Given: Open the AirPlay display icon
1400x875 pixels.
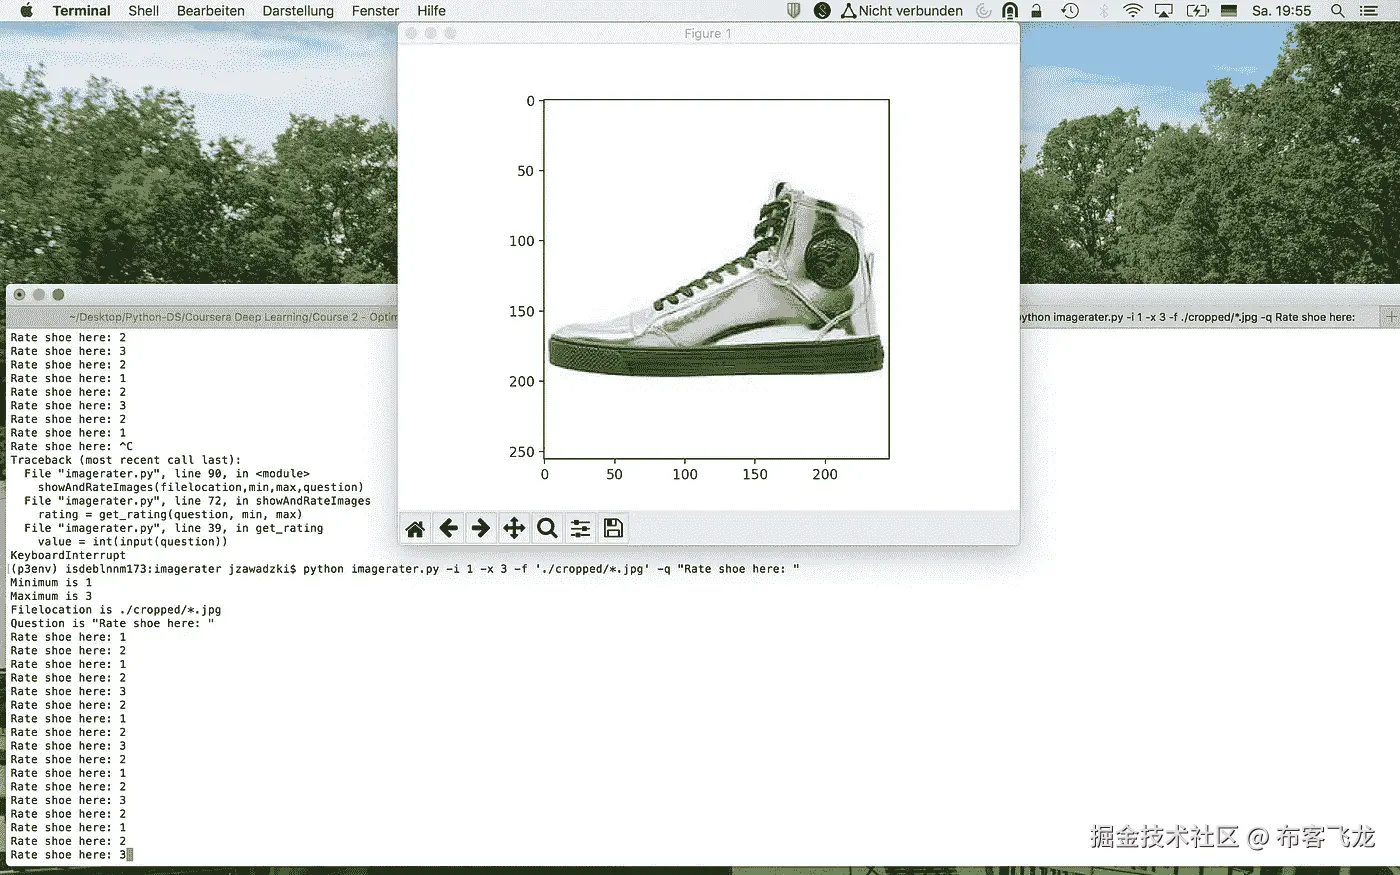Looking at the screenshot, I should [x=1164, y=11].
